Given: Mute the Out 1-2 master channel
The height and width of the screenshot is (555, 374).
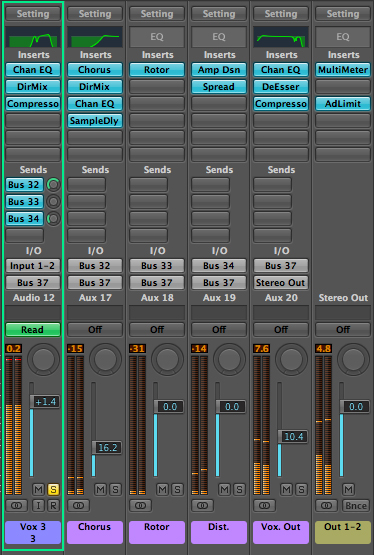Looking at the screenshot, I should [348, 490].
